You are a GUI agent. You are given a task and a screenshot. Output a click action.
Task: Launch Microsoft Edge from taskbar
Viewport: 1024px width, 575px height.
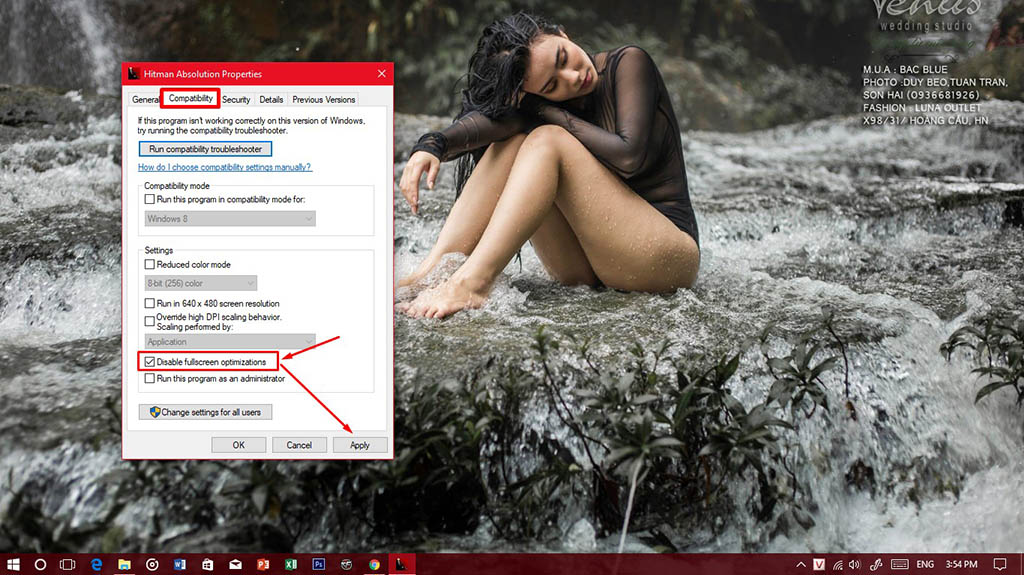(96, 564)
